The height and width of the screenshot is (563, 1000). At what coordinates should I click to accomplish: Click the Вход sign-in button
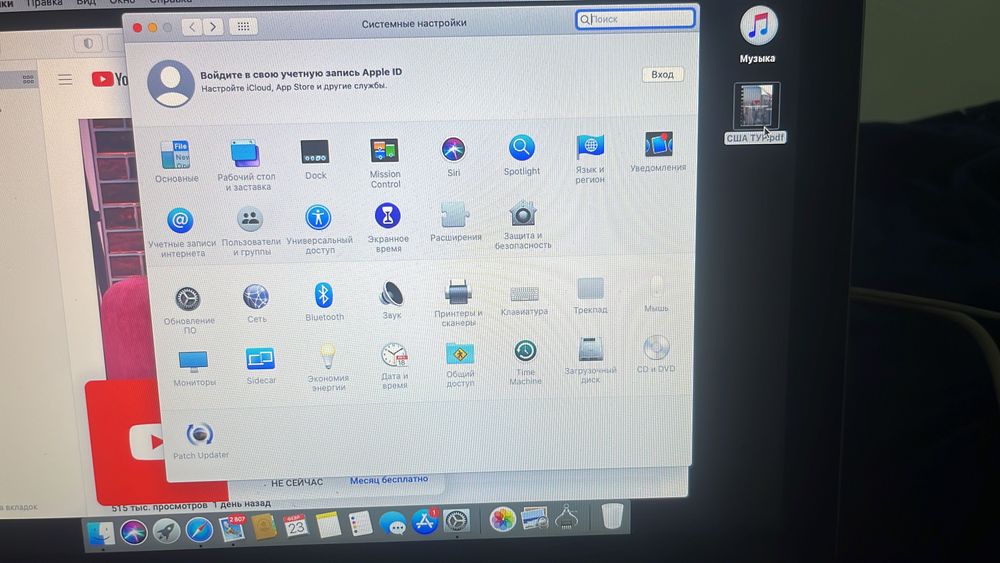tap(662, 75)
